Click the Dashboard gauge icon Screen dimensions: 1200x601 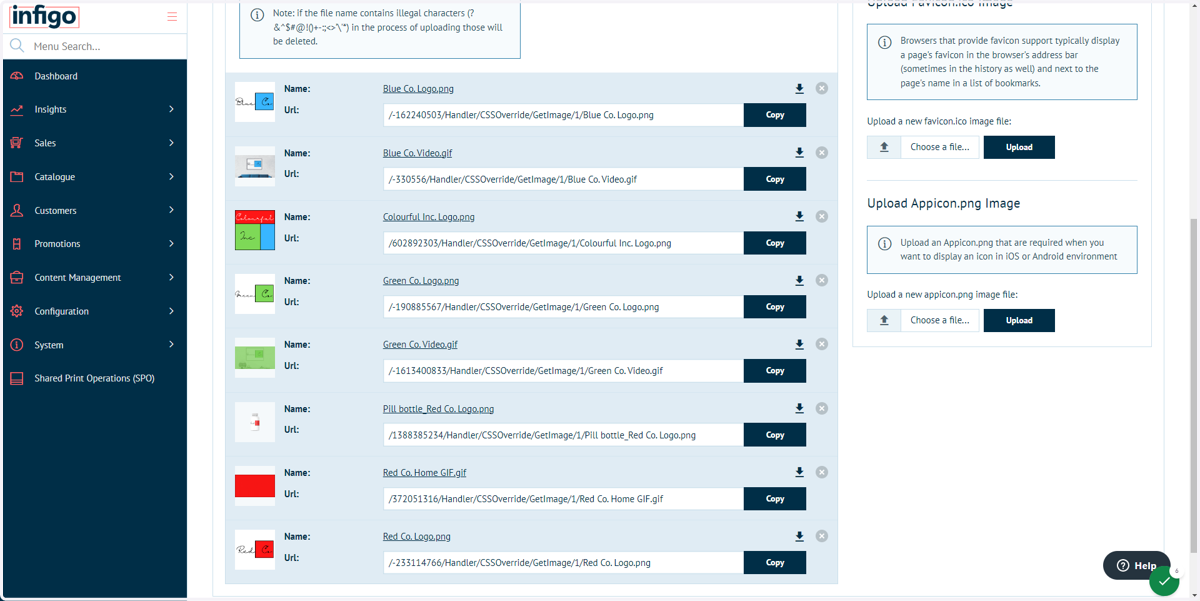click(x=17, y=76)
